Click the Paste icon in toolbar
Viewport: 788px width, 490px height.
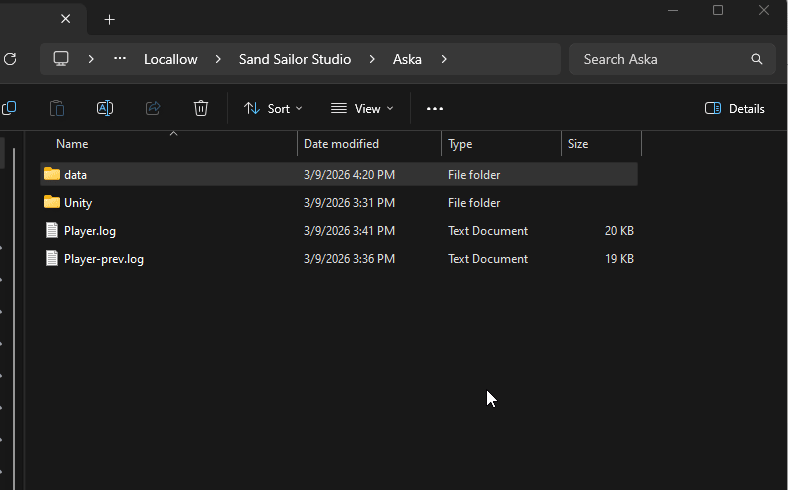pos(57,108)
